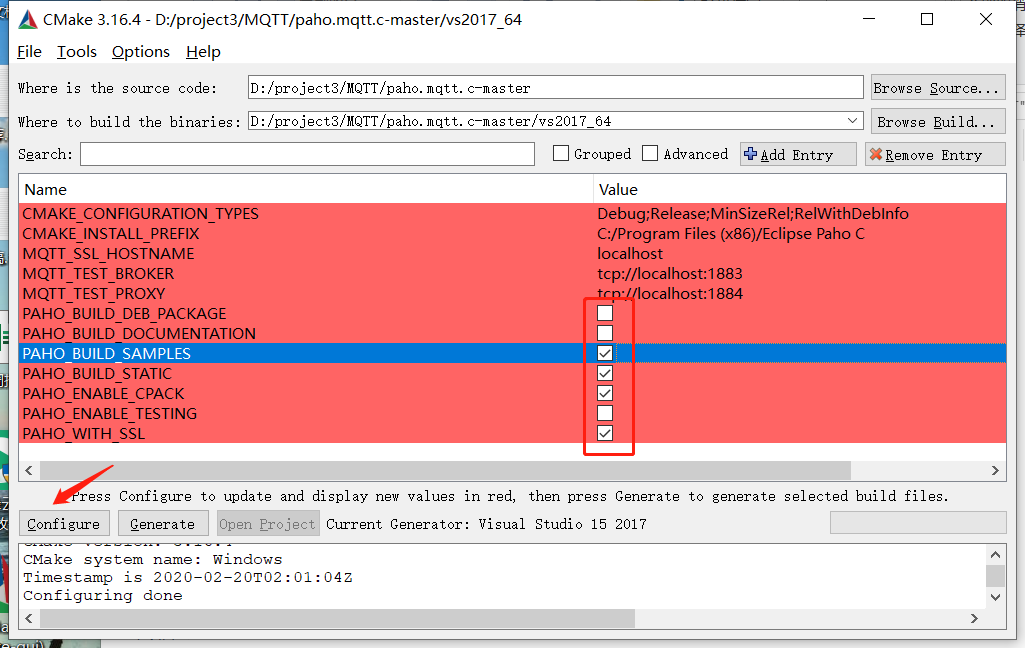This screenshot has height=648, width=1025.
Task: Open the Options menu
Action: pos(140,51)
